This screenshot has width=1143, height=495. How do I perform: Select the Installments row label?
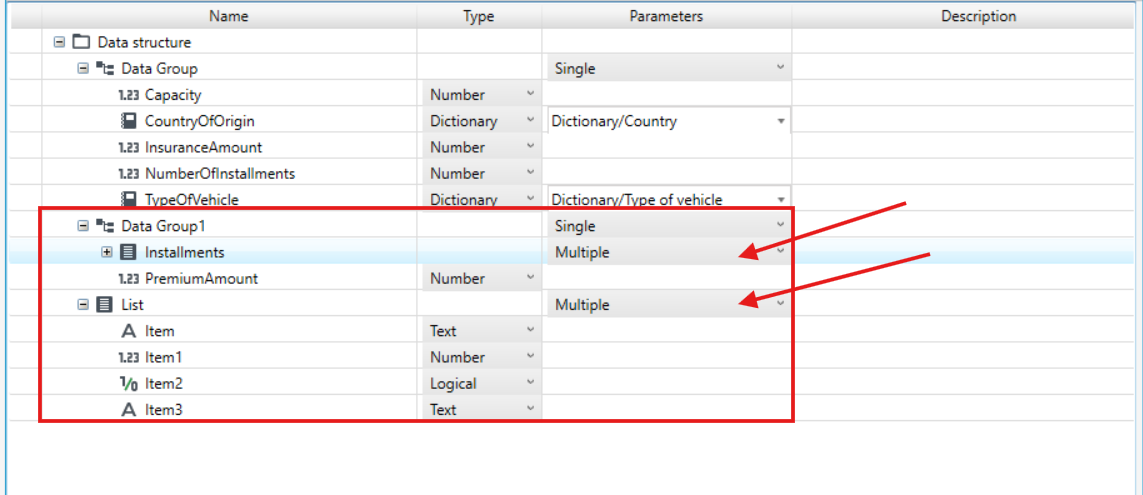(x=184, y=252)
